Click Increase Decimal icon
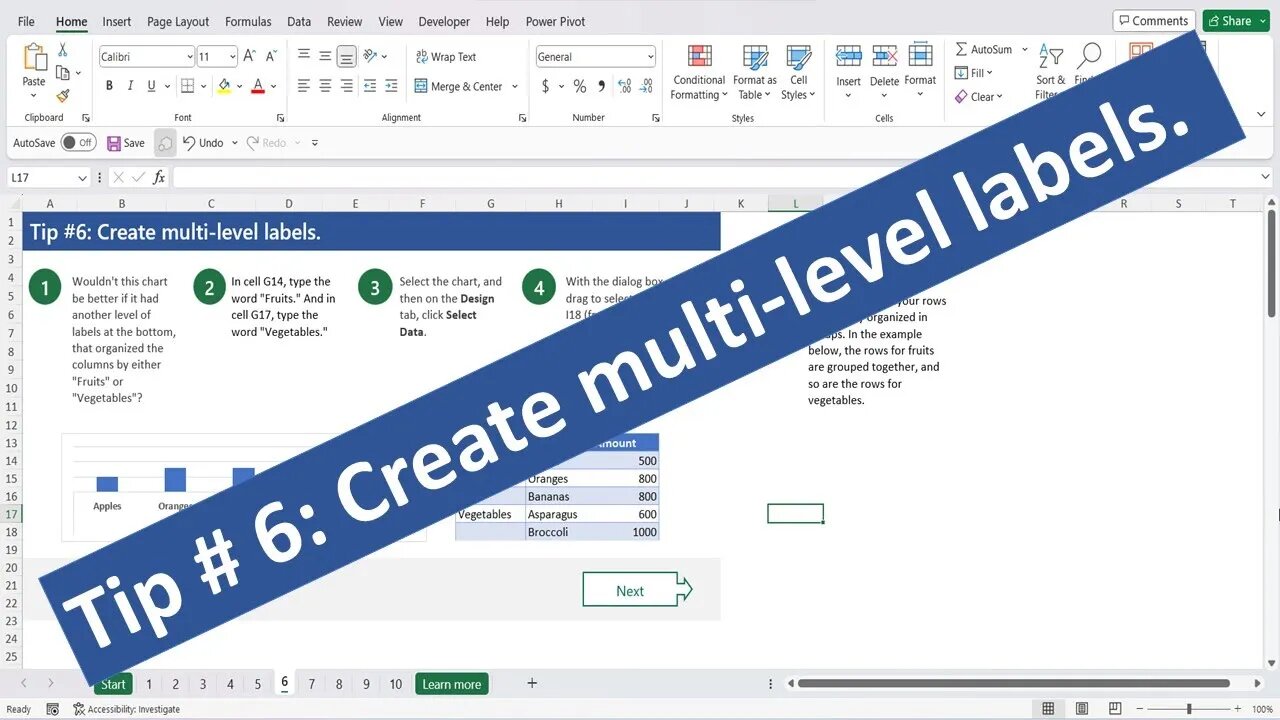This screenshot has width=1280, height=720. pos(625,87)
